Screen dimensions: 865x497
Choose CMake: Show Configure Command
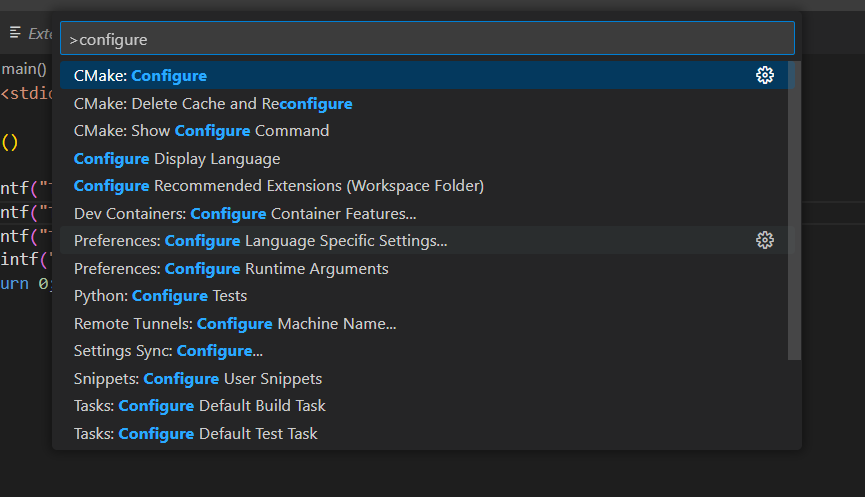pos(427,131)
